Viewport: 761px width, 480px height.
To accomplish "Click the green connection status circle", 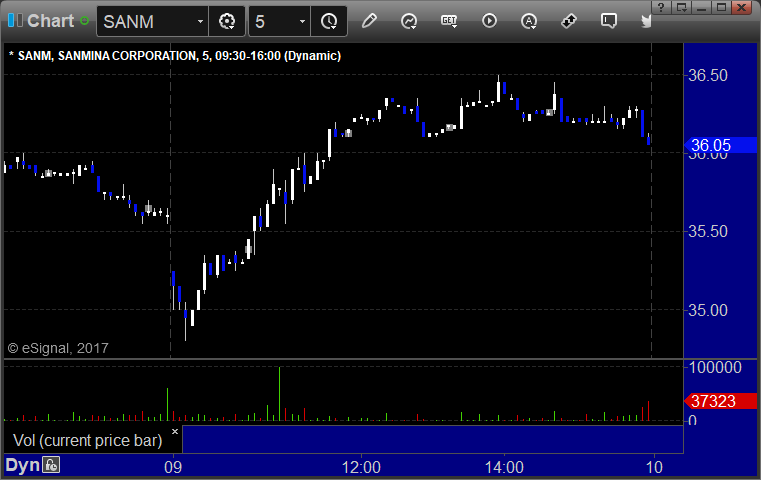I will point(84,21).
